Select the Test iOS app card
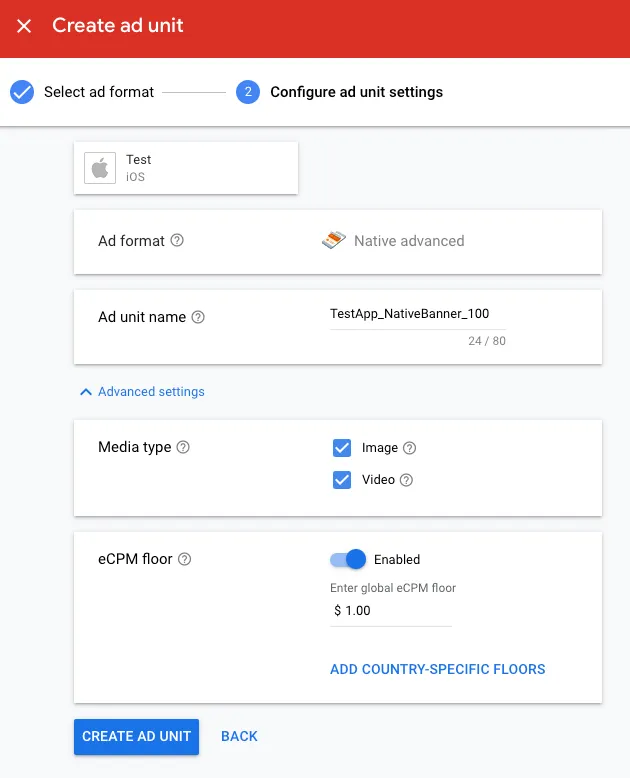This screenshot has height=778, width=630. 186,168
